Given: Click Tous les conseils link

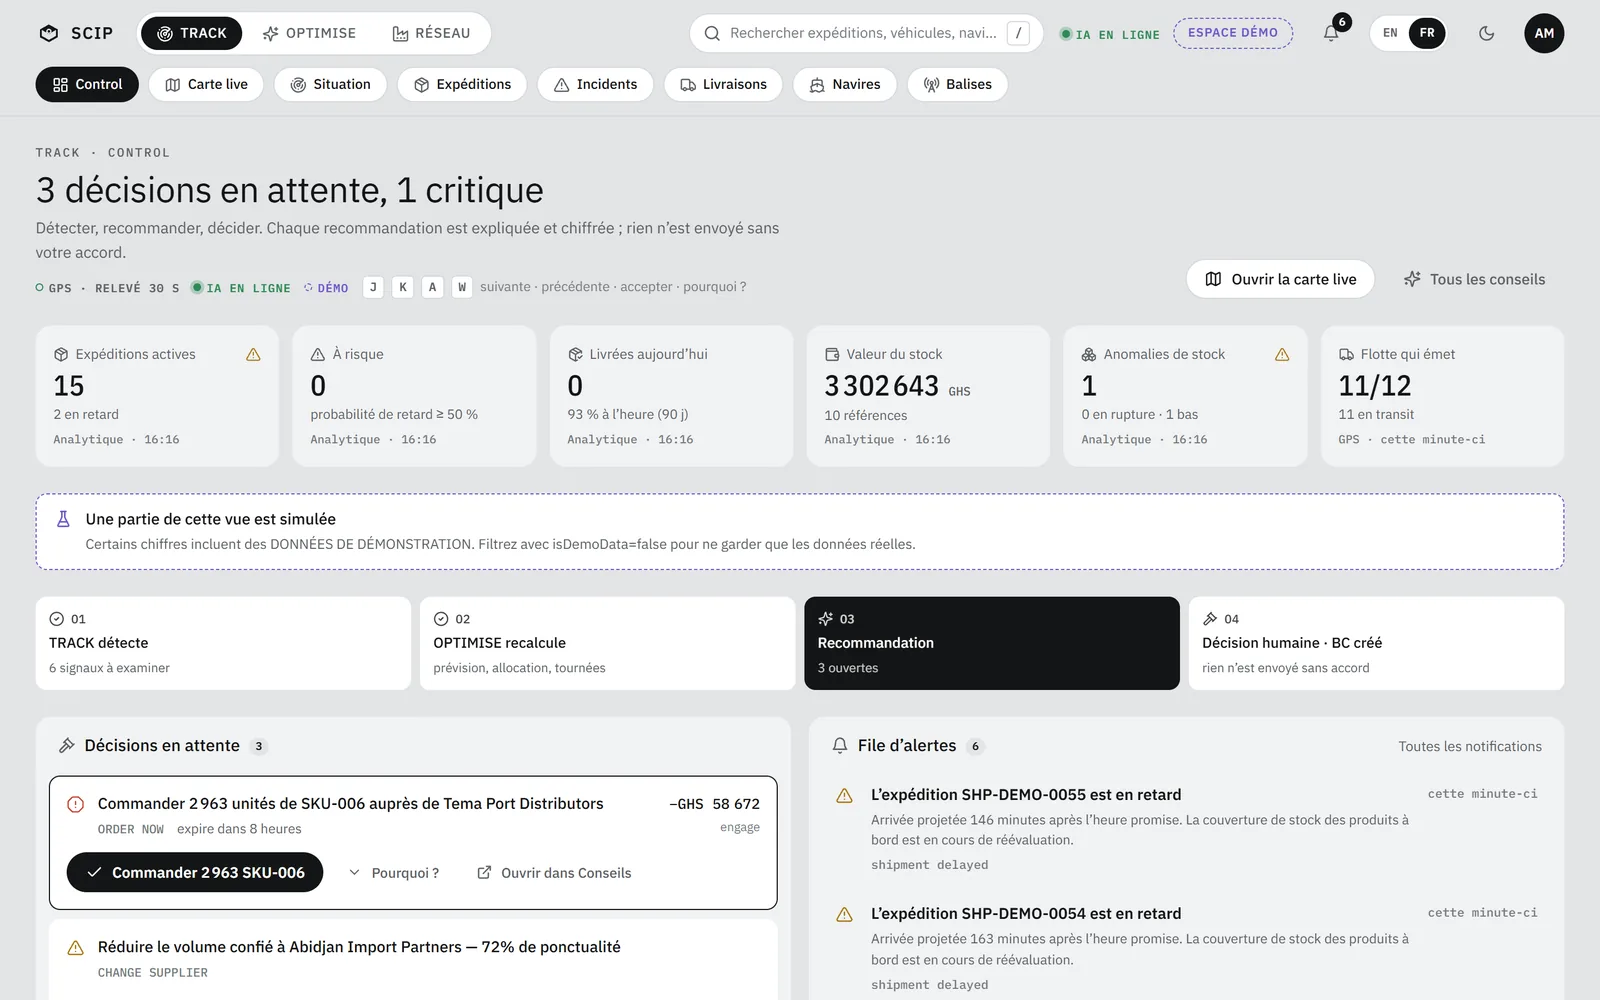Looking at the screenshot, I should point(1474,279).
